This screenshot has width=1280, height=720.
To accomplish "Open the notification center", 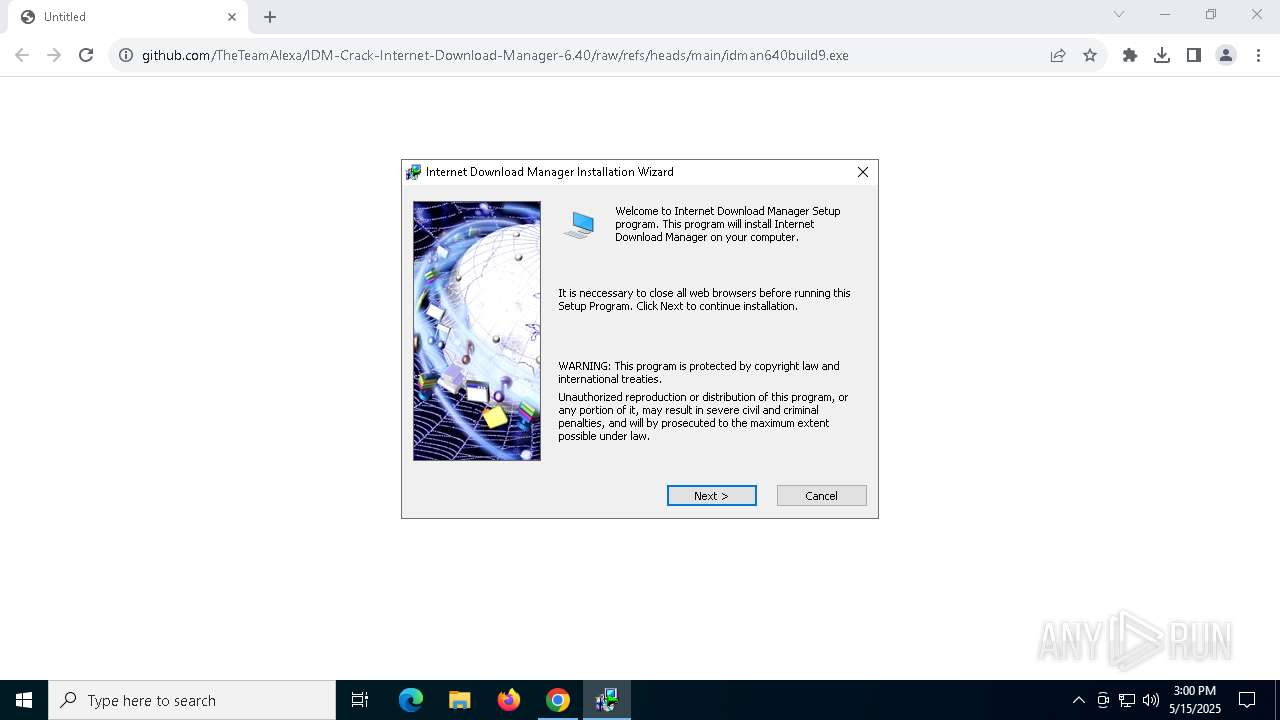I will (1247, 700).
